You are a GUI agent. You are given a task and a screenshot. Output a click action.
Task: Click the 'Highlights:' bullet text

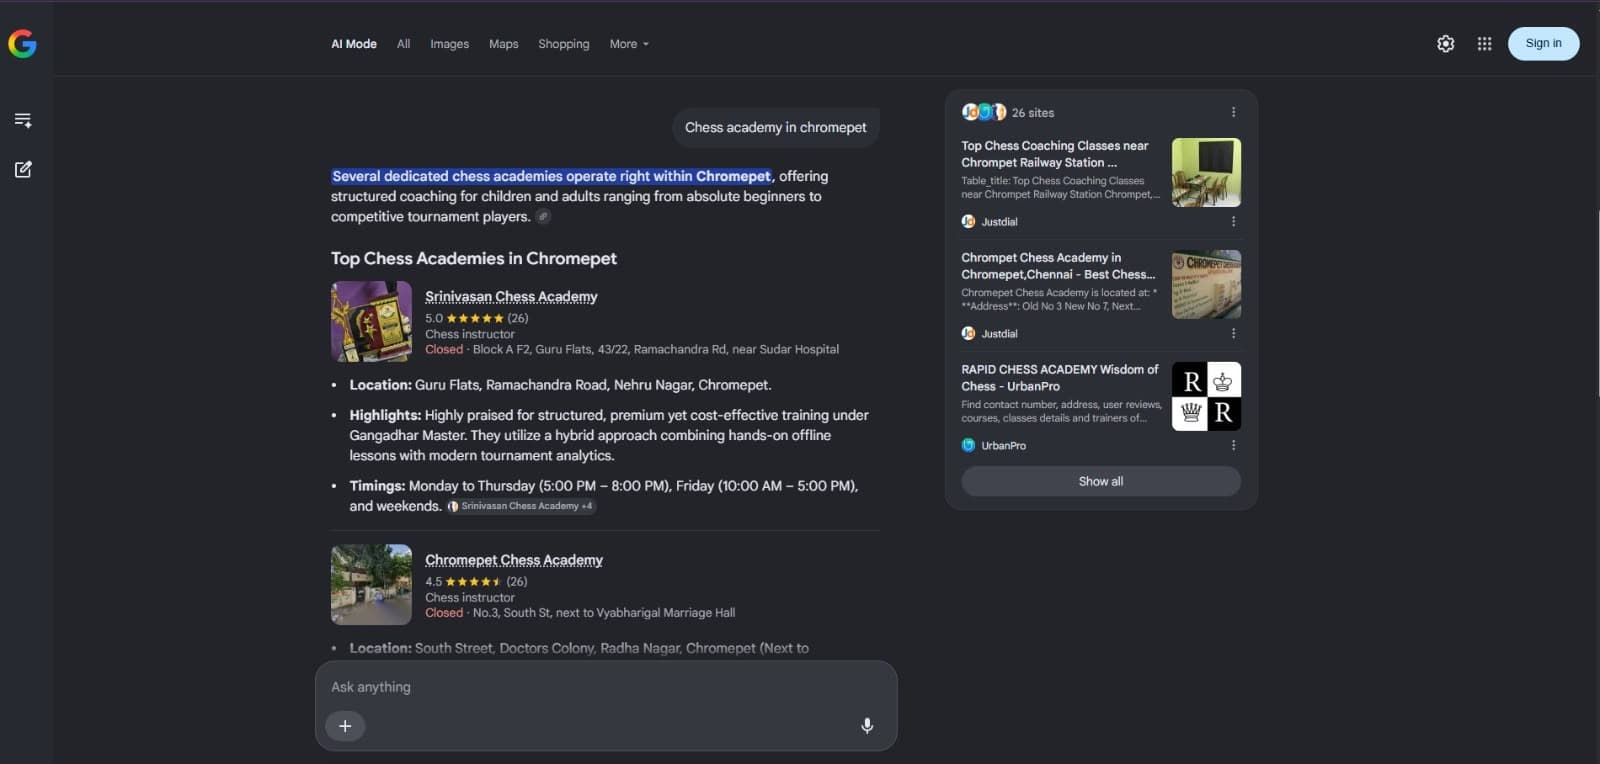(x=609, y=435)
